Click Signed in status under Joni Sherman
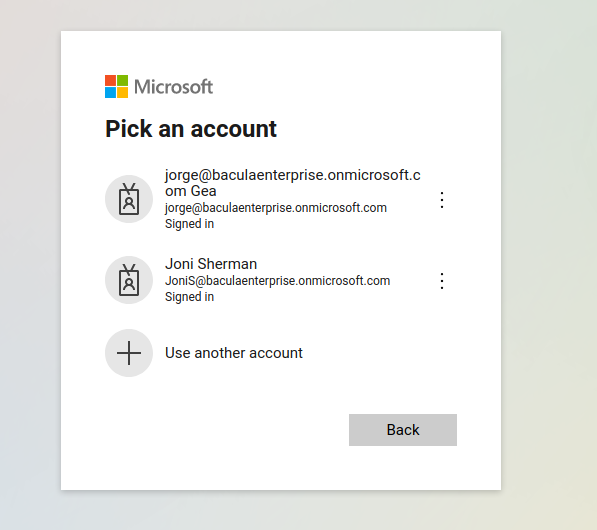The height and width of the screenshot is (530, 597). pyautogui.click(x=189, y=297)
